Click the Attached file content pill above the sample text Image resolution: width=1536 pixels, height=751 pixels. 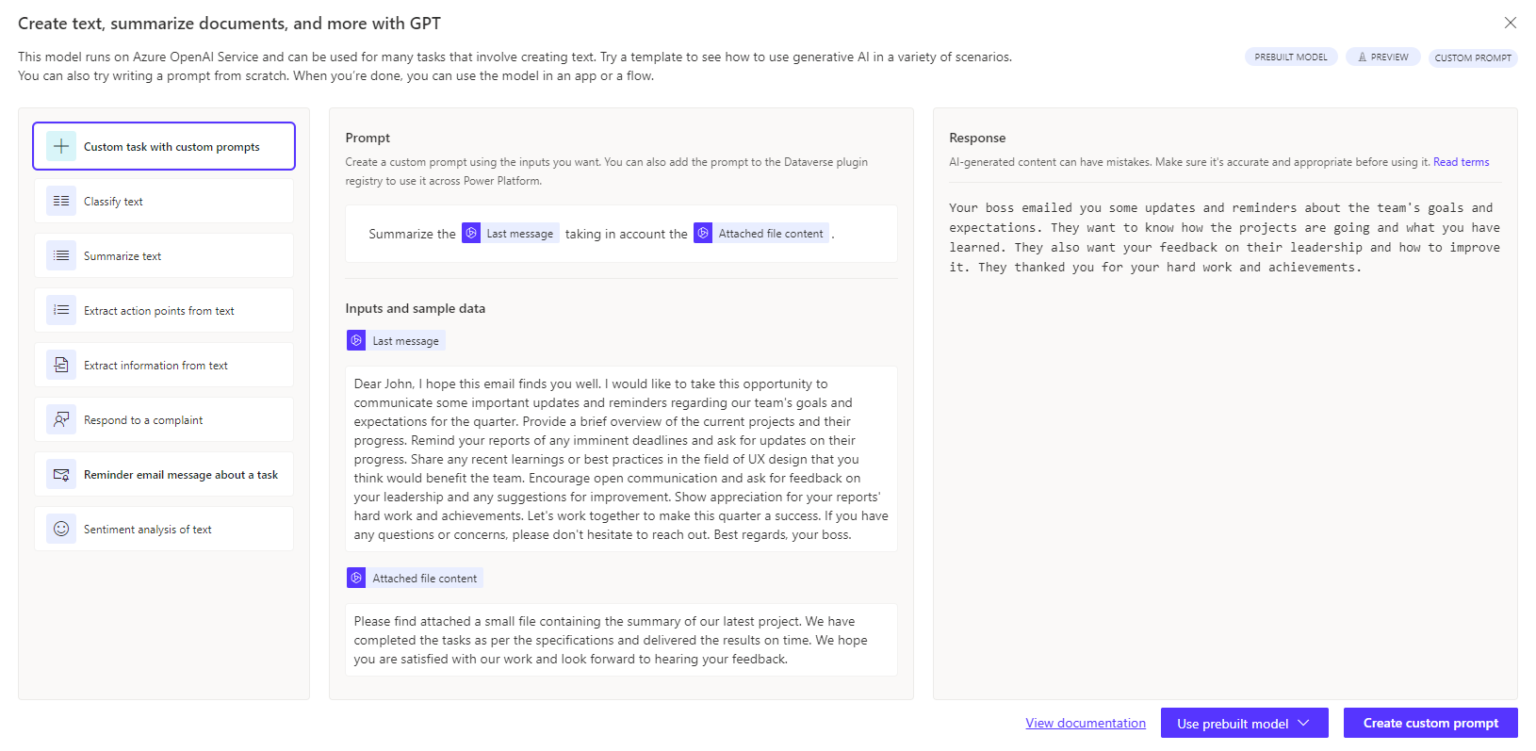[x=414, y=577]
